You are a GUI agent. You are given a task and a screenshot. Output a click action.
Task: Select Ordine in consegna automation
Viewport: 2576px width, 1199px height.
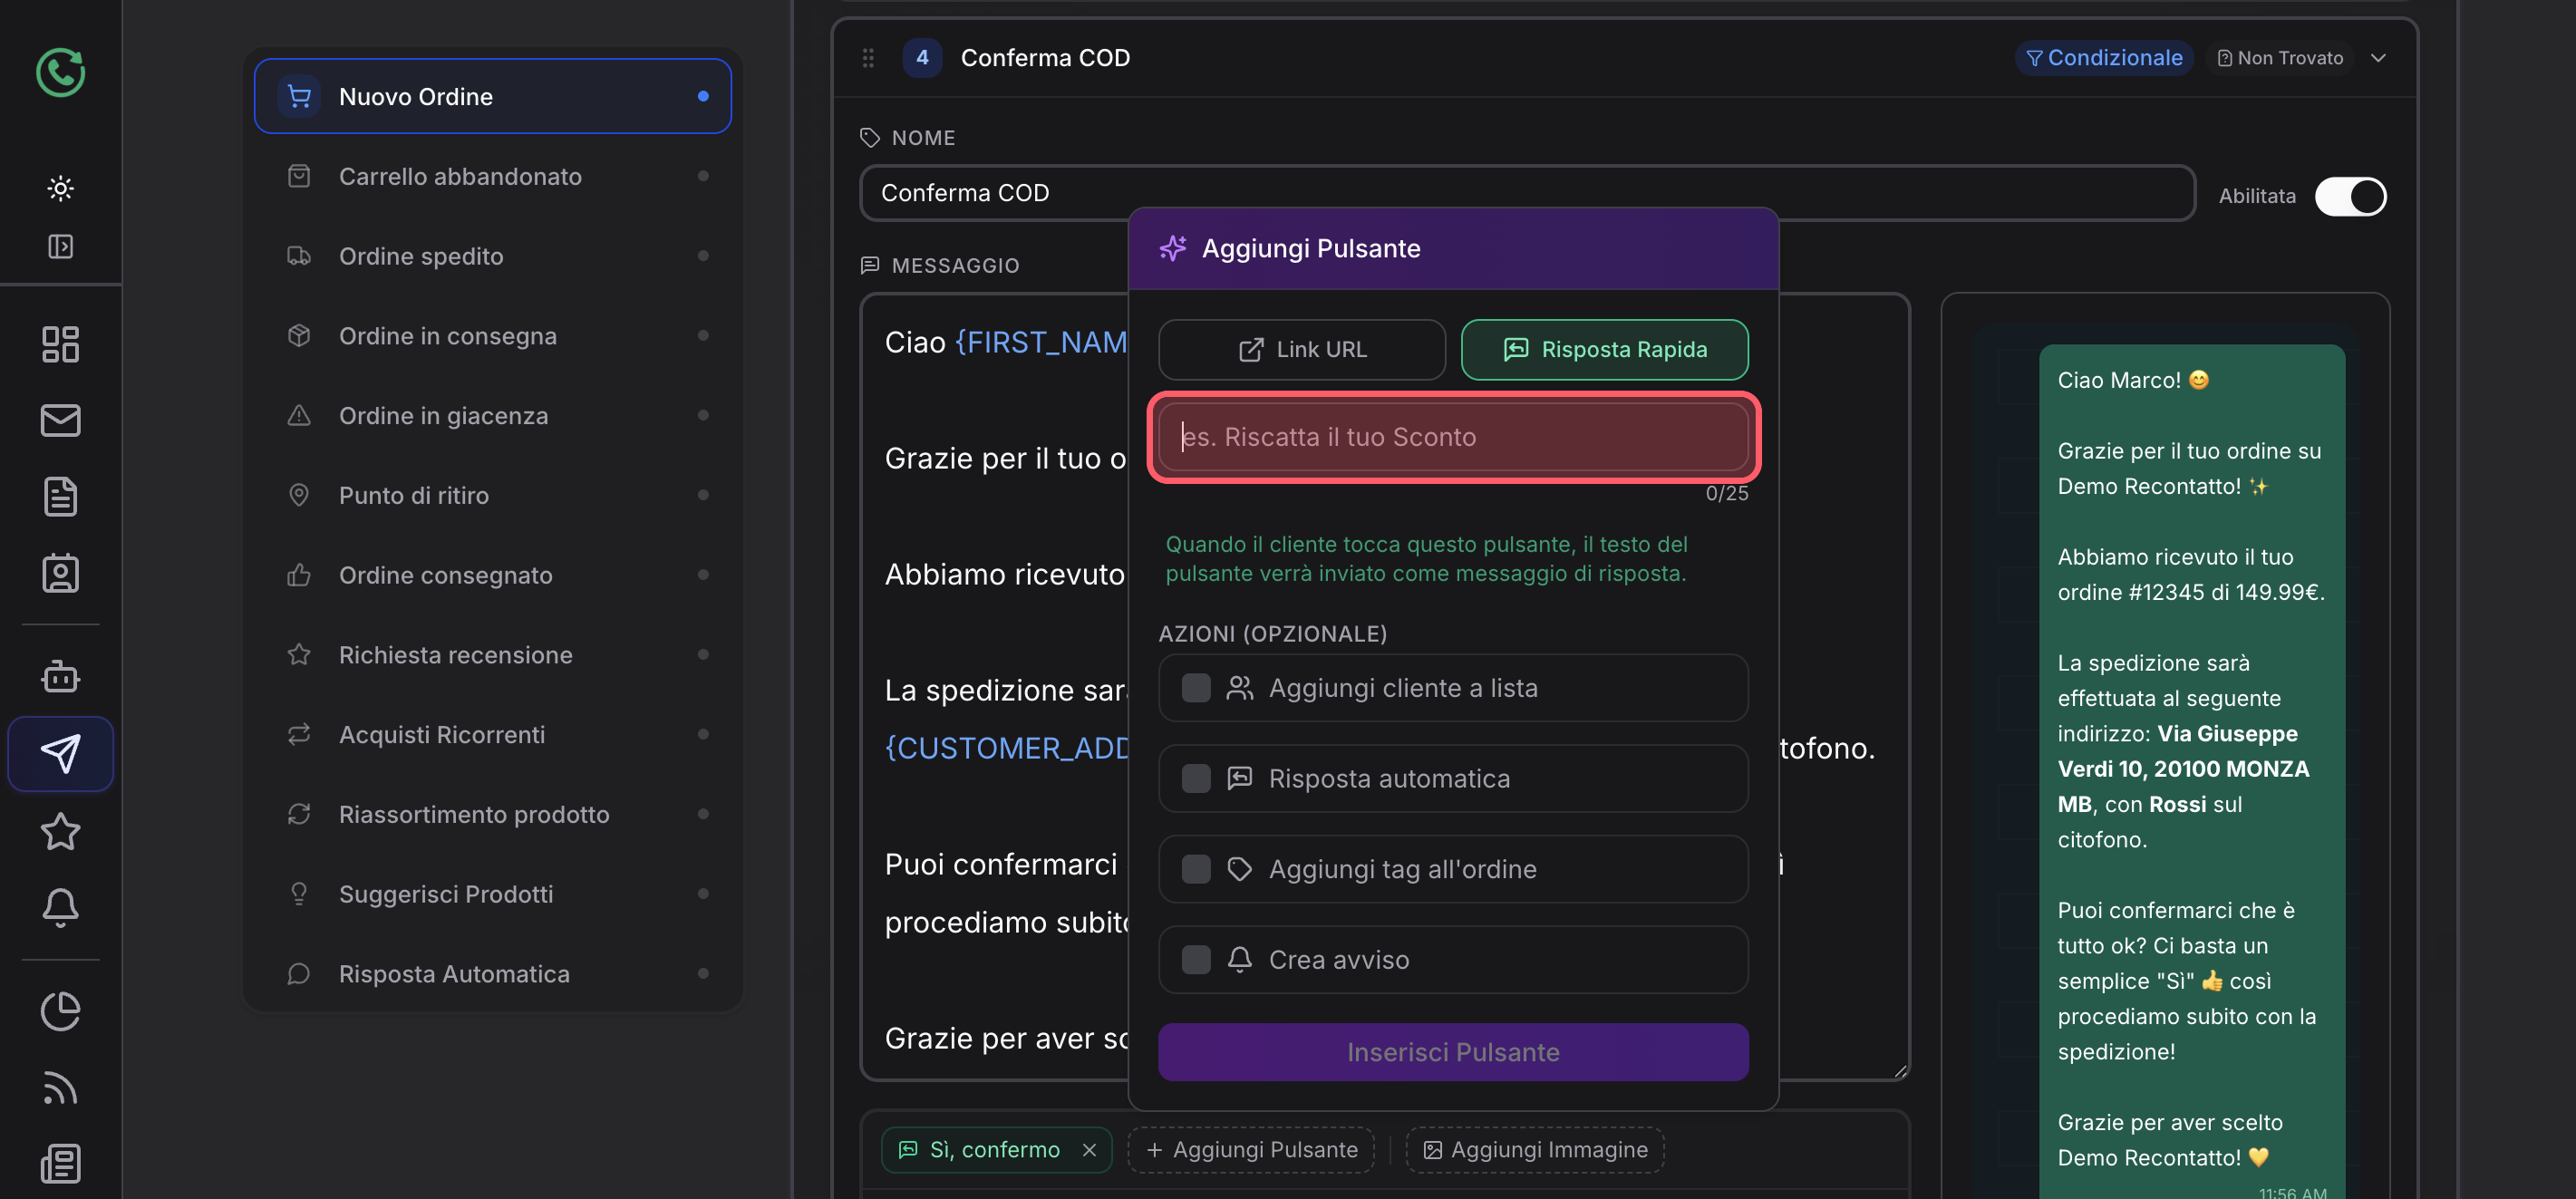click(x=492, y=336)
